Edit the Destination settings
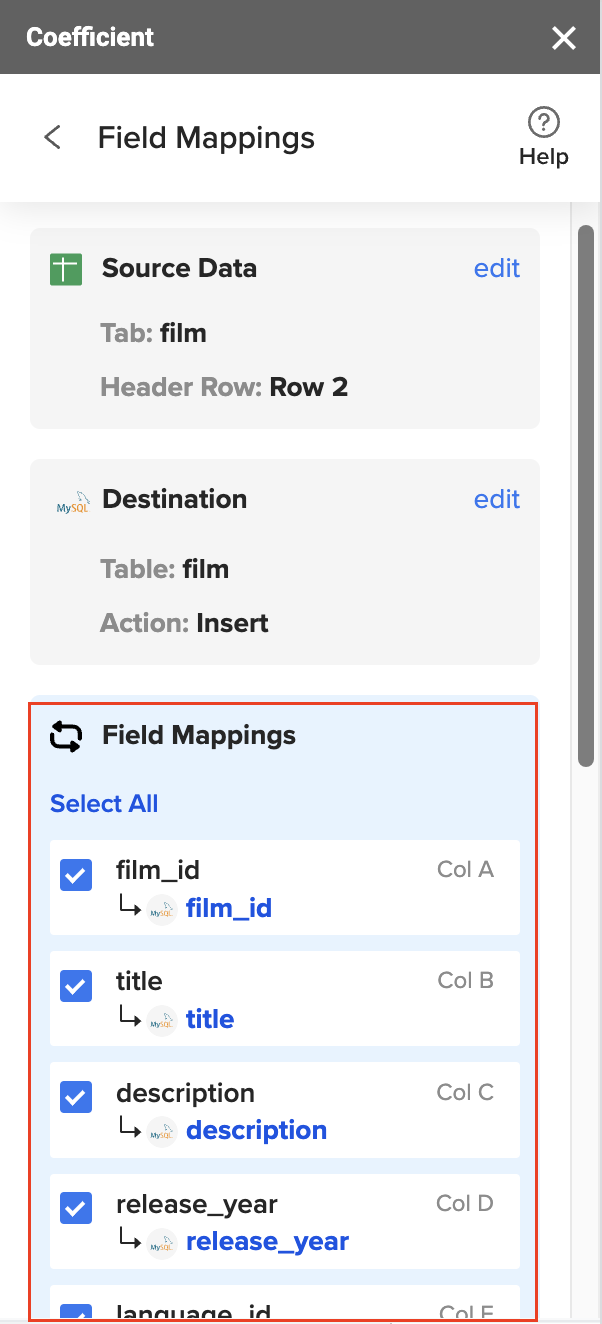 click(496, 499)
